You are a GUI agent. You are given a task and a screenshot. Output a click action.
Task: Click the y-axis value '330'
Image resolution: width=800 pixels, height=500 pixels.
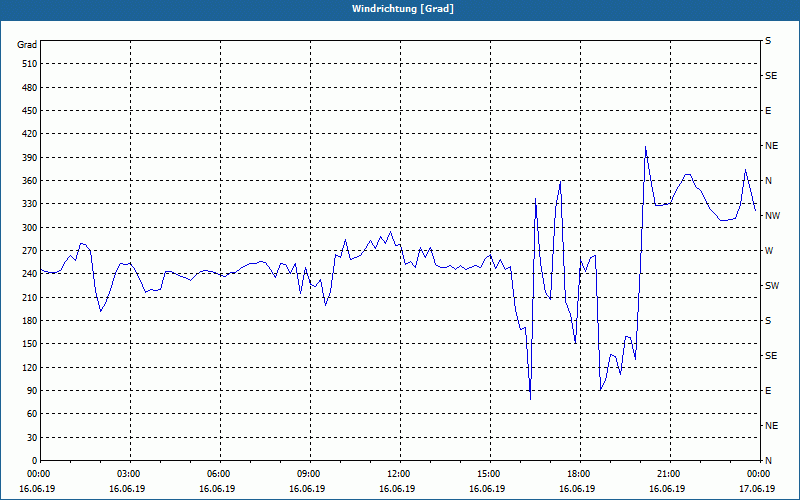[30, 204]
